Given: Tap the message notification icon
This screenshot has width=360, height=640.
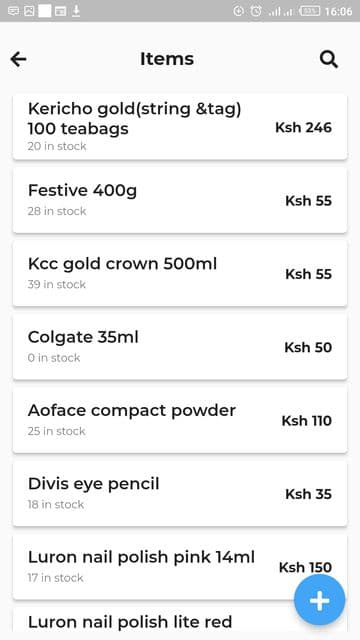Looking at the screenshot, I should tap(13, 11).
